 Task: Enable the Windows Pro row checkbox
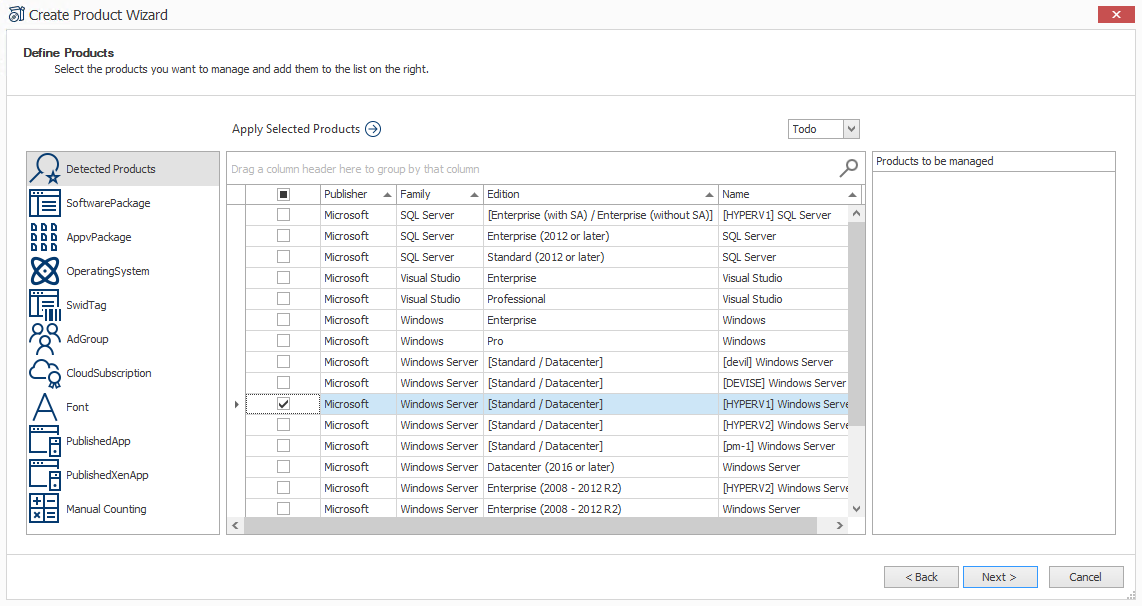283,341
